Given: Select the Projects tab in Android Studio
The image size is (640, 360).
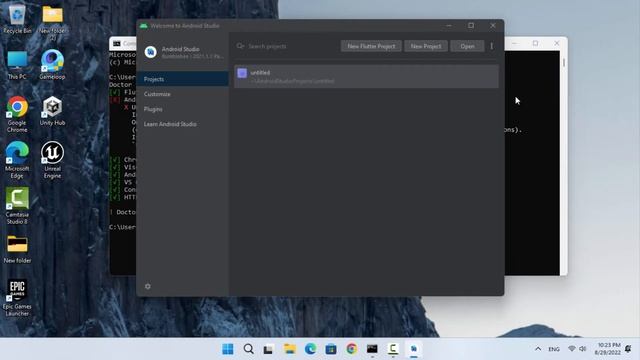Looking at the screenshot, I should coord(182,79).
